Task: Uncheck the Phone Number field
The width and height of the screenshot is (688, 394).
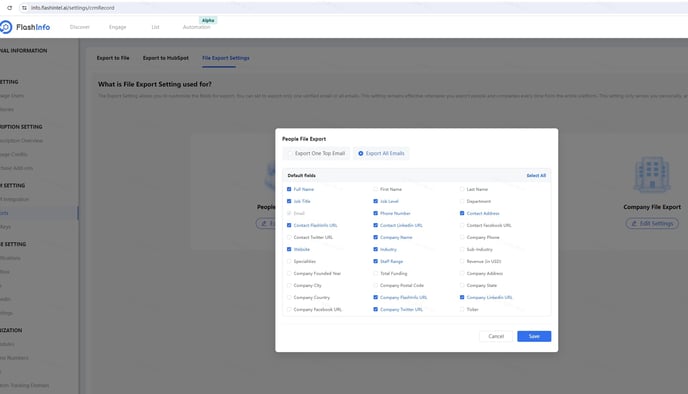Action: tap(375, 213)
